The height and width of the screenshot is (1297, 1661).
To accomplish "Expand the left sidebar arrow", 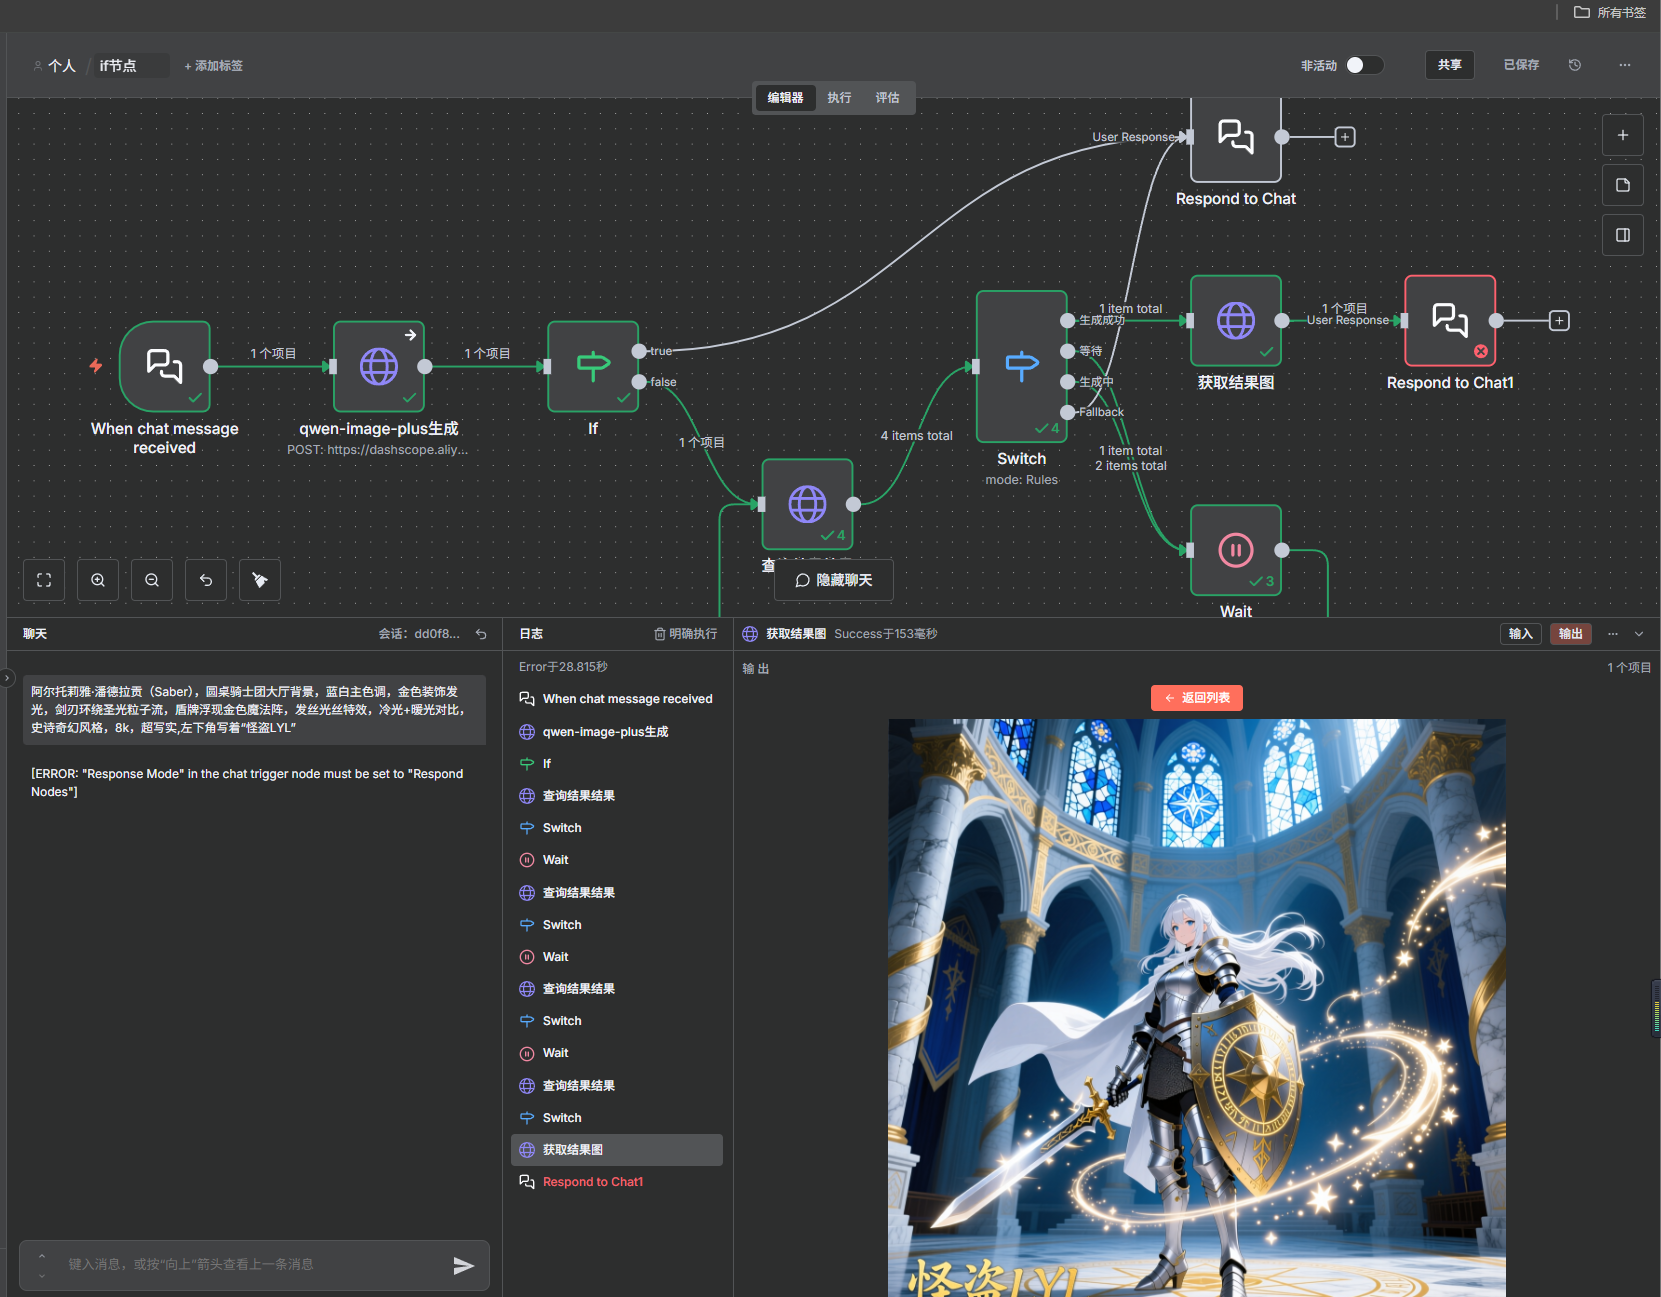I will pyautogui.click(x=7, y=678).
